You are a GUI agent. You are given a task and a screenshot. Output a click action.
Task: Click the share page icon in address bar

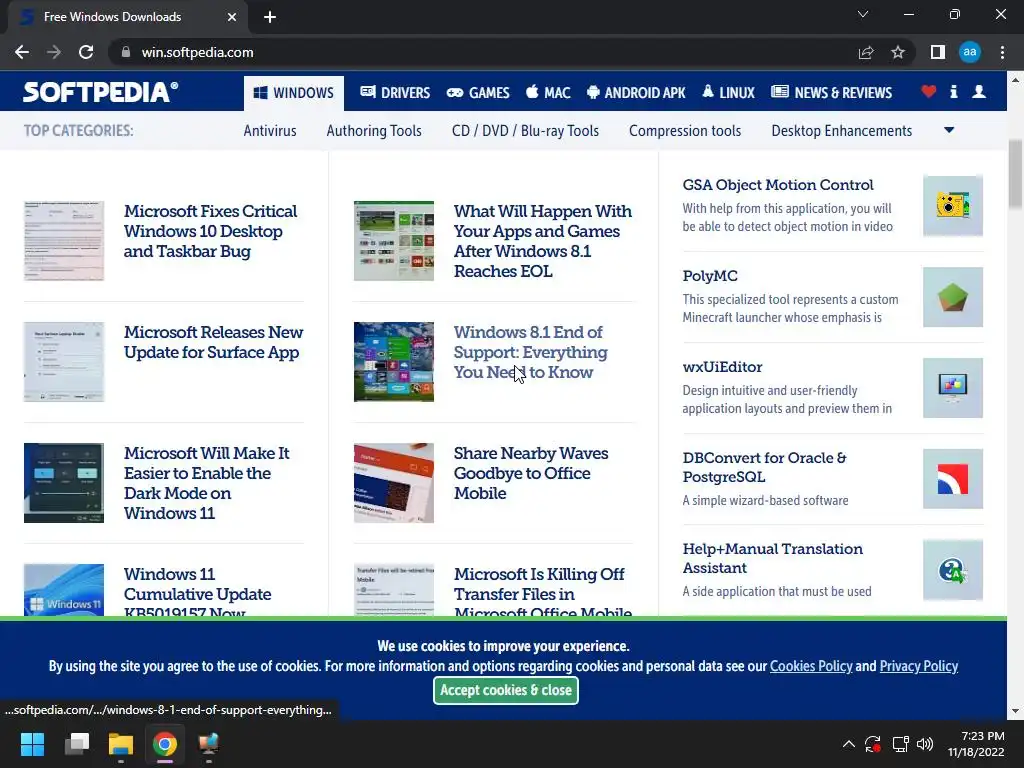[x=866, y=52]
